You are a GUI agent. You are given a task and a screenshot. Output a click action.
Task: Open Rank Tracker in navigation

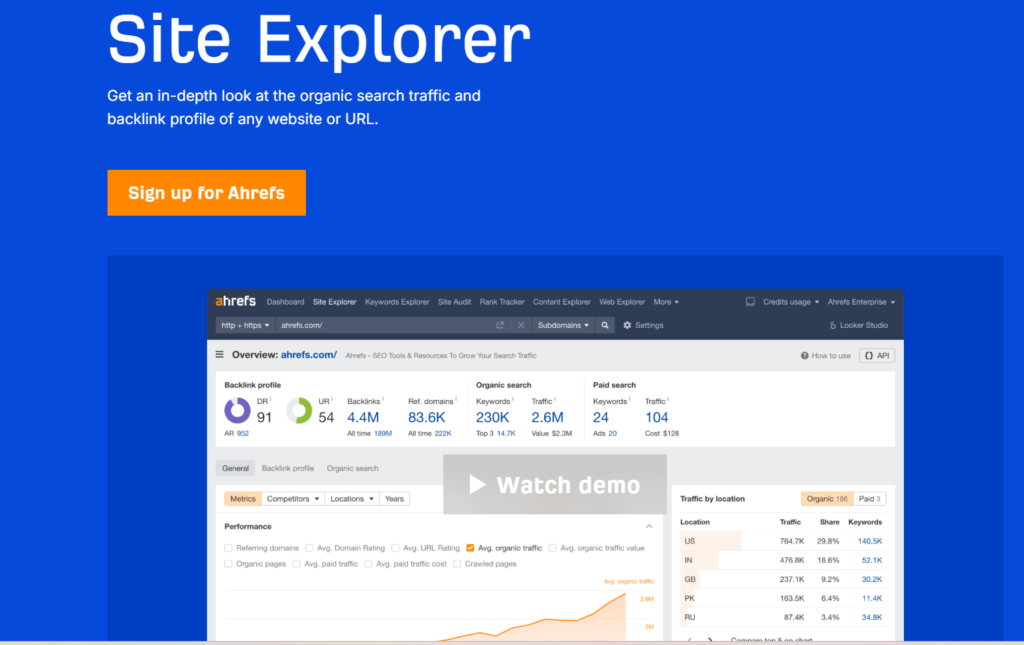pos(502,302)
